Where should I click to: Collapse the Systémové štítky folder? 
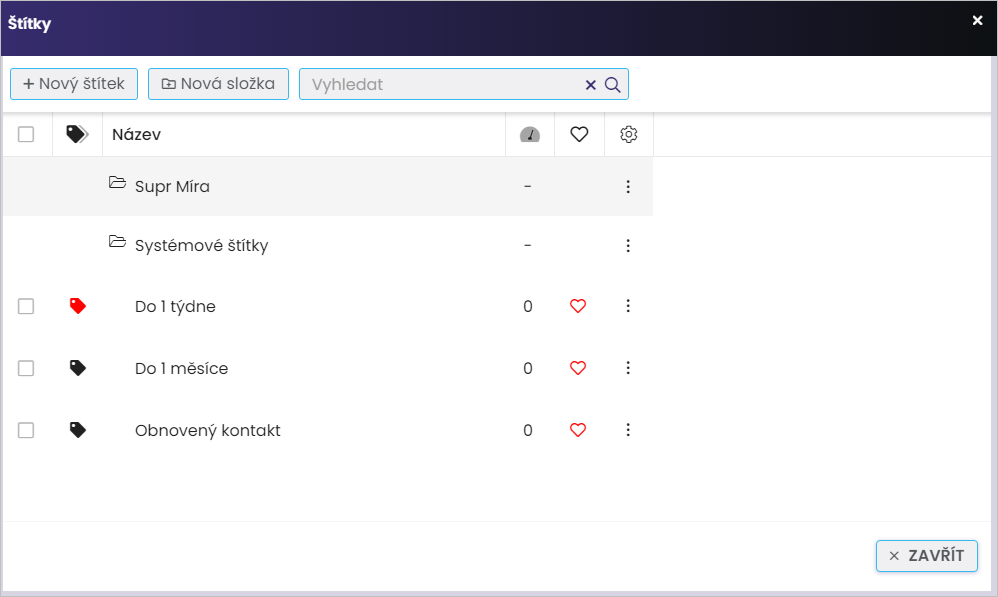click(x=118, y=243)
